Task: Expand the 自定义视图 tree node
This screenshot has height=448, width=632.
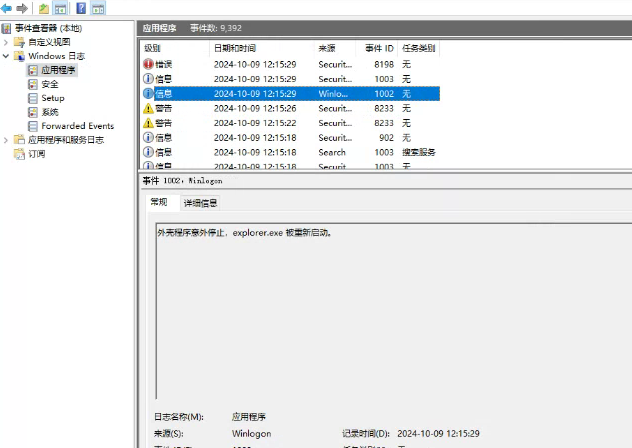Action: 7,43
